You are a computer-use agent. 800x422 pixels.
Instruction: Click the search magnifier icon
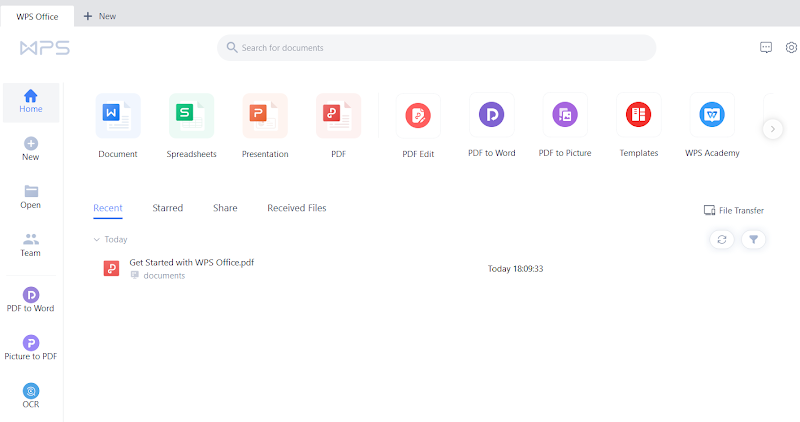(x=232, y=47)
